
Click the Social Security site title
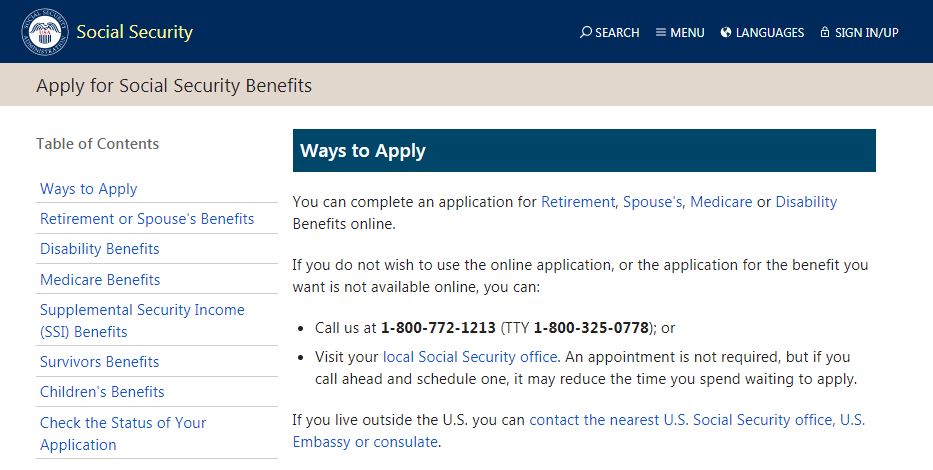(134, 32)
